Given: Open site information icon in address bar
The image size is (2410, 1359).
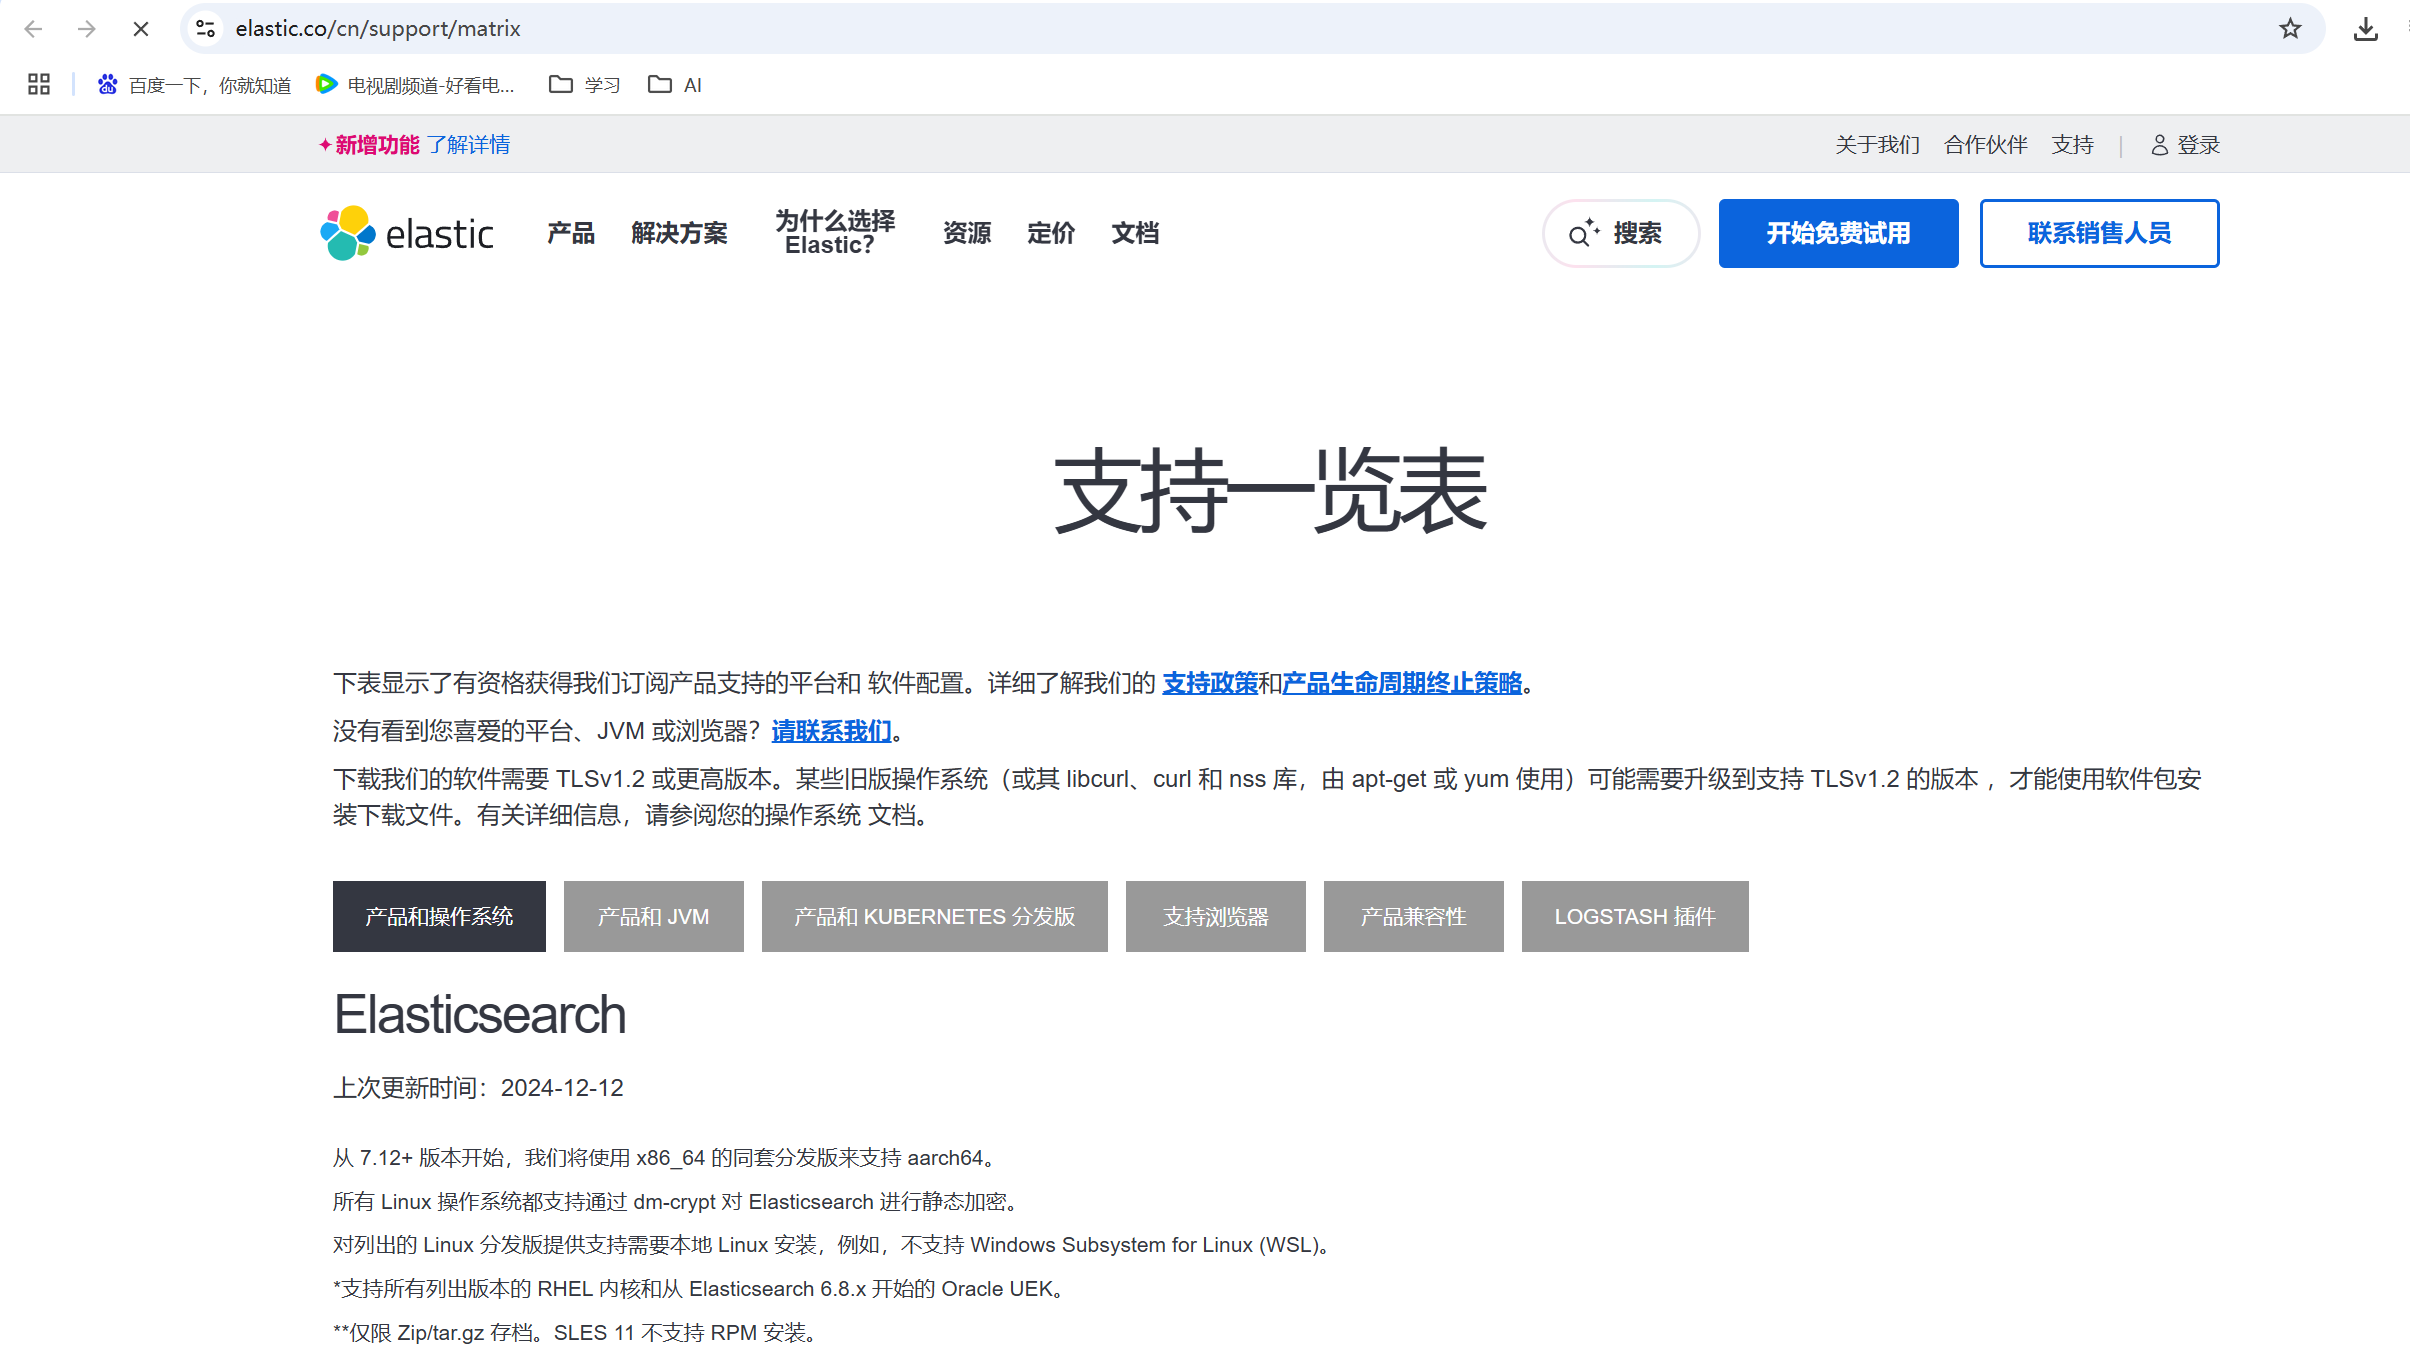Looking at the screenshot, I should [206, 29].
